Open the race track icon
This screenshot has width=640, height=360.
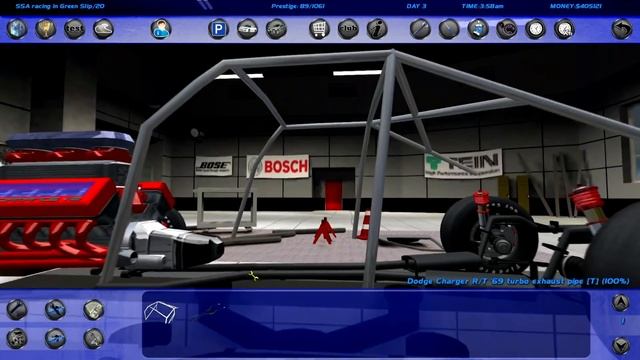coord(103,29)
